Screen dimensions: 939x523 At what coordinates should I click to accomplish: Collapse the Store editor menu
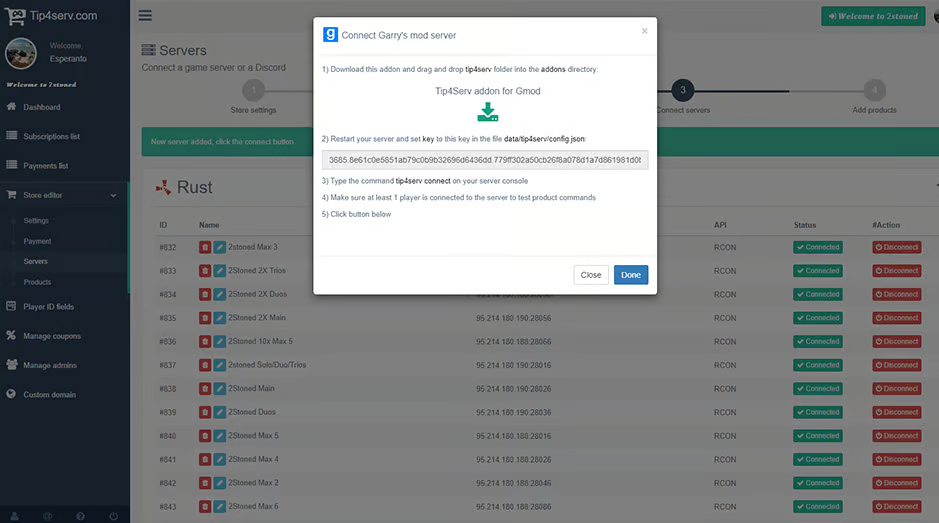pos(63,195)
